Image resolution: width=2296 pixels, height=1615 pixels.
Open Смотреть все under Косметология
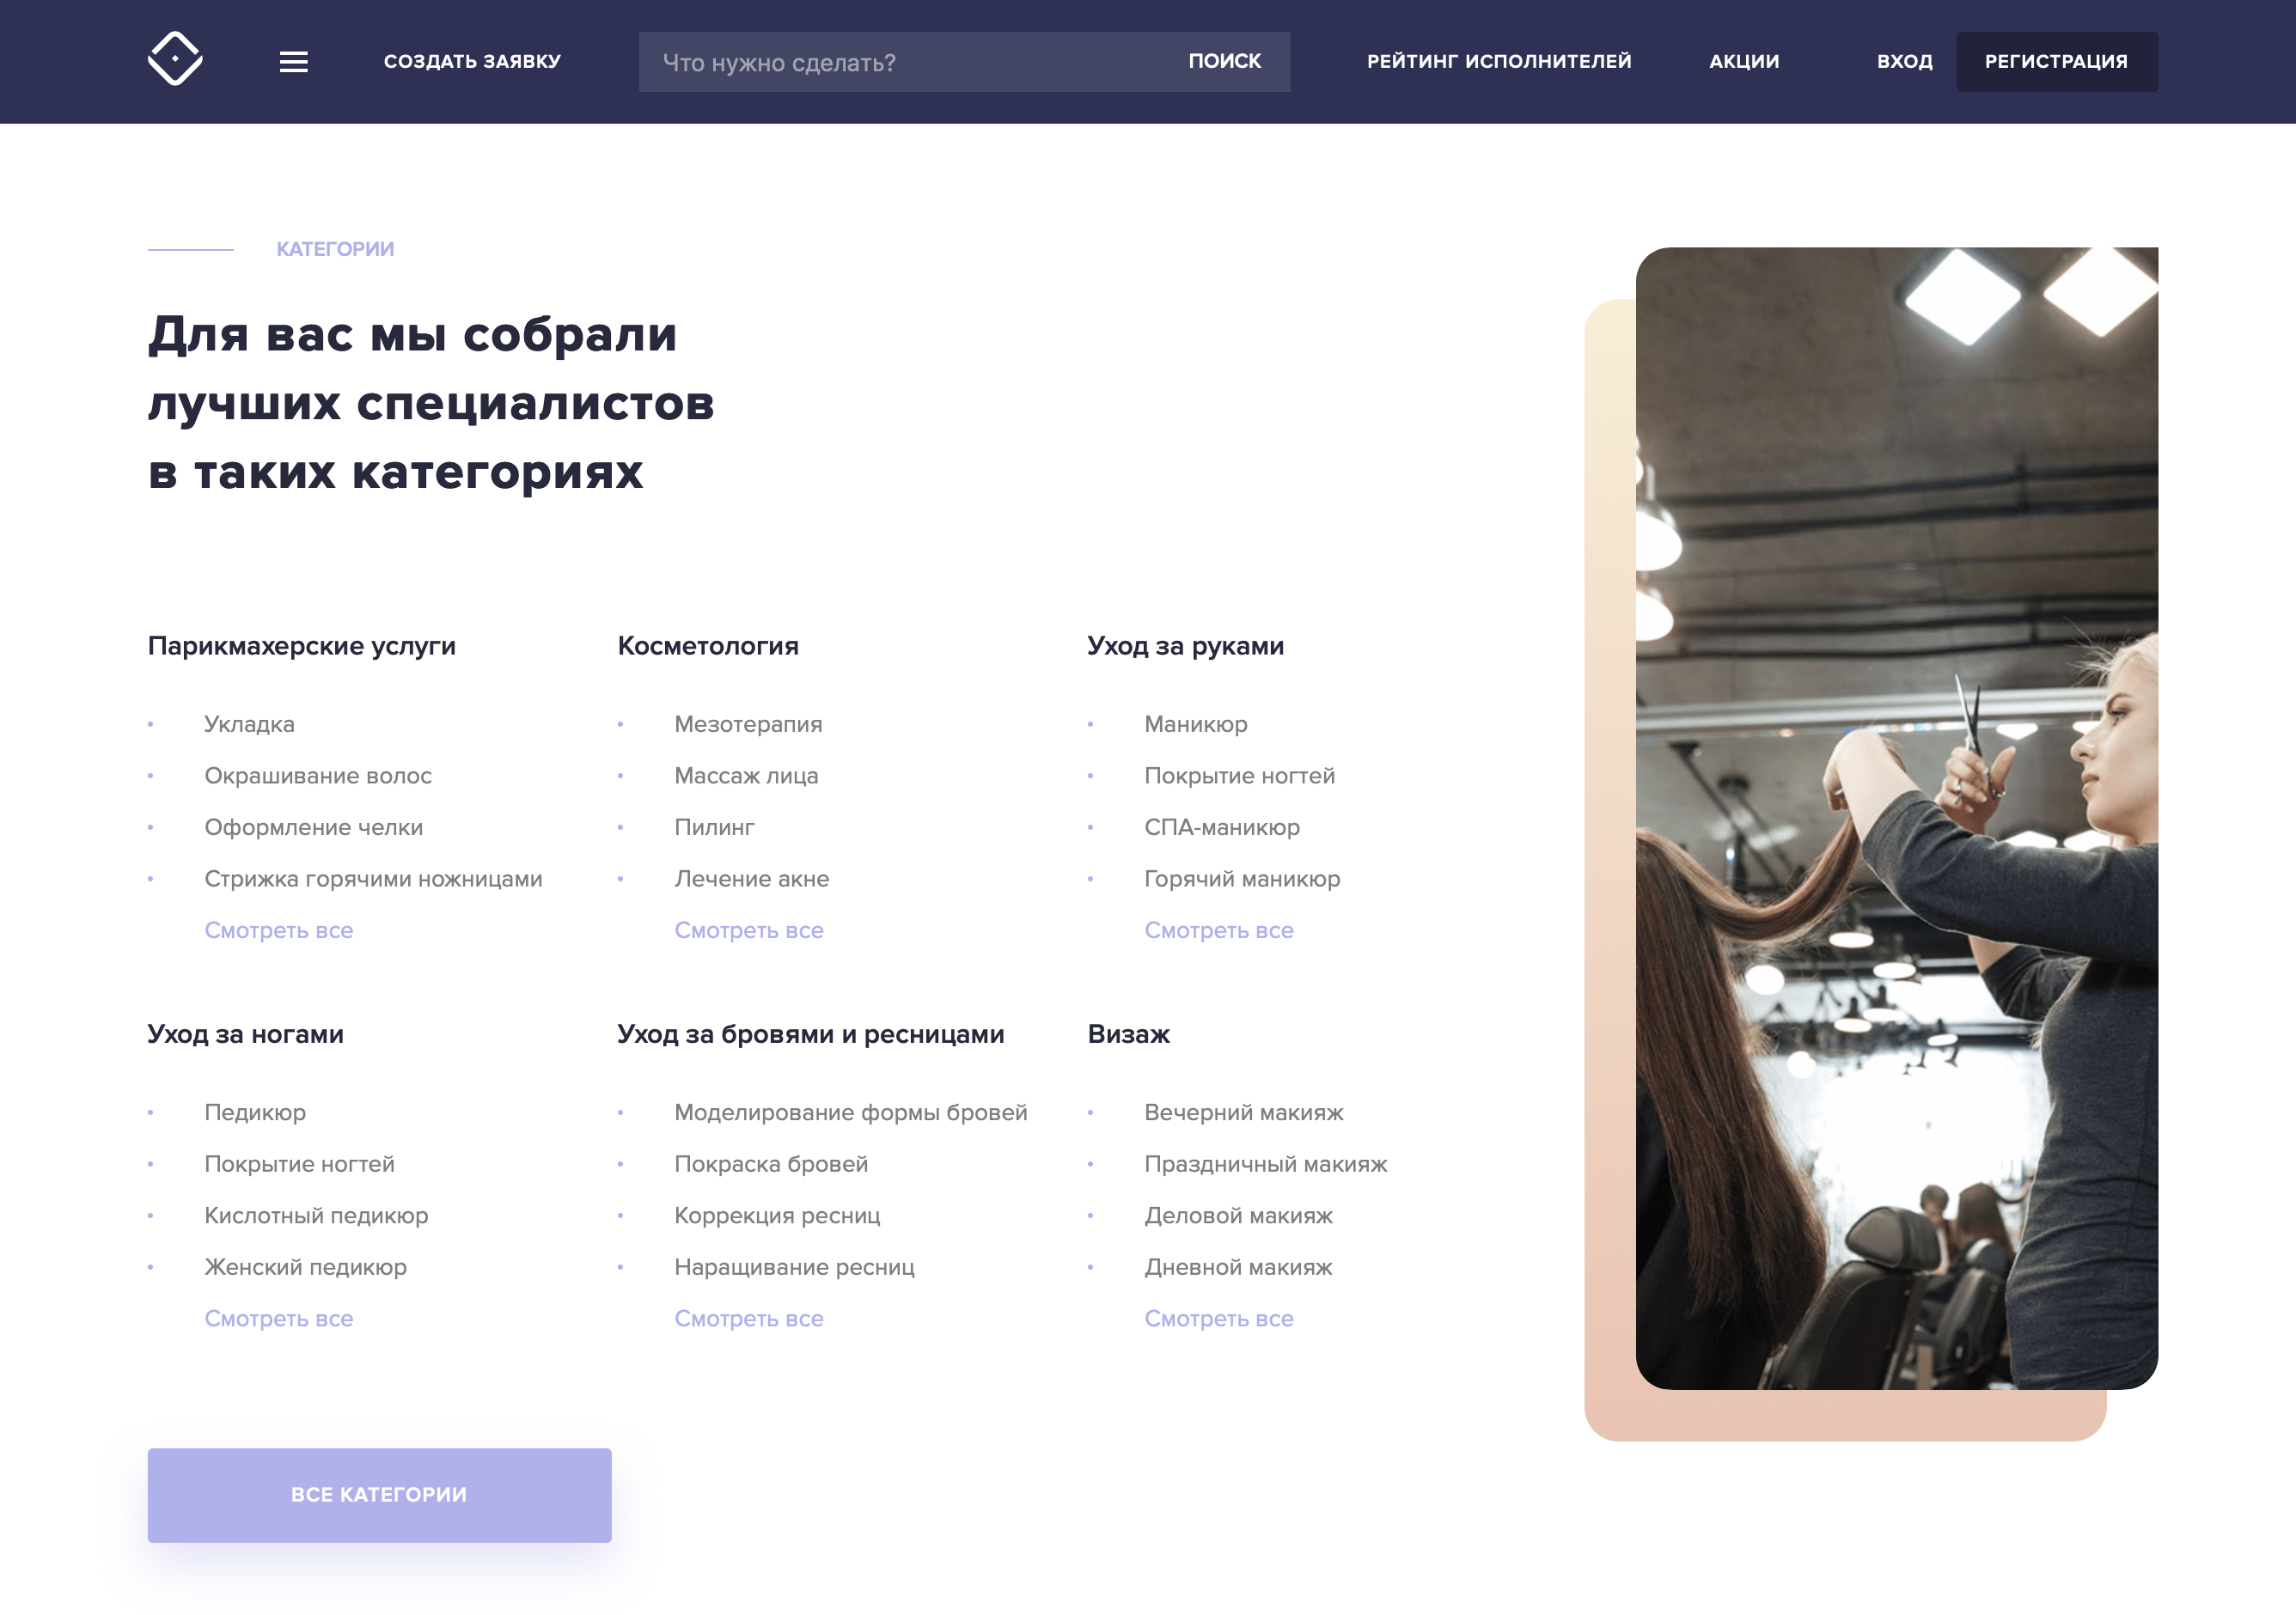[749, 930]
